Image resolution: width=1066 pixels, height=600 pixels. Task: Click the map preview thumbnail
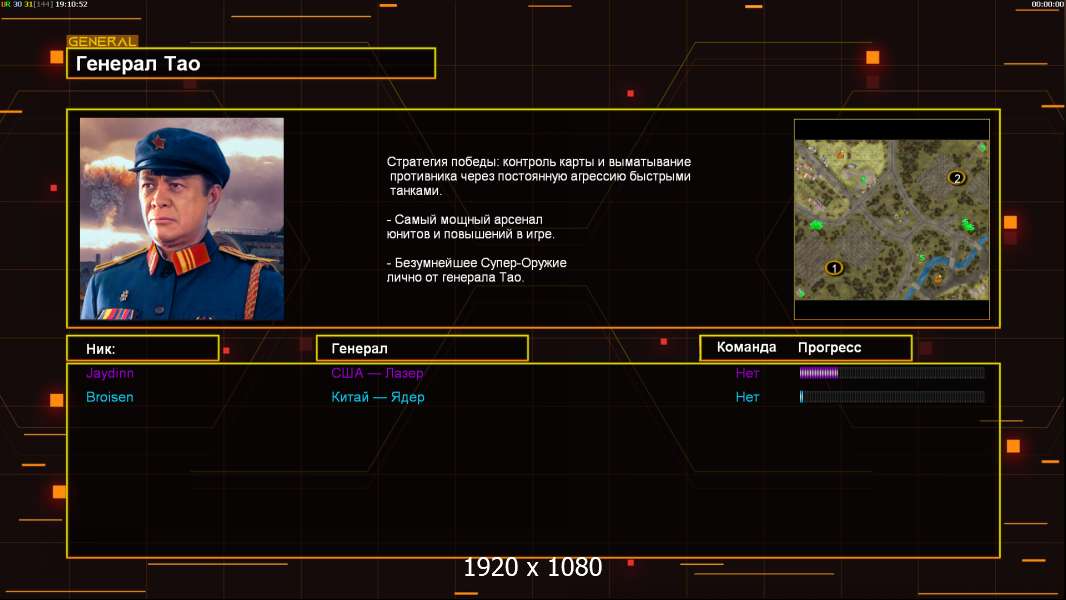(x=892, y=219)
